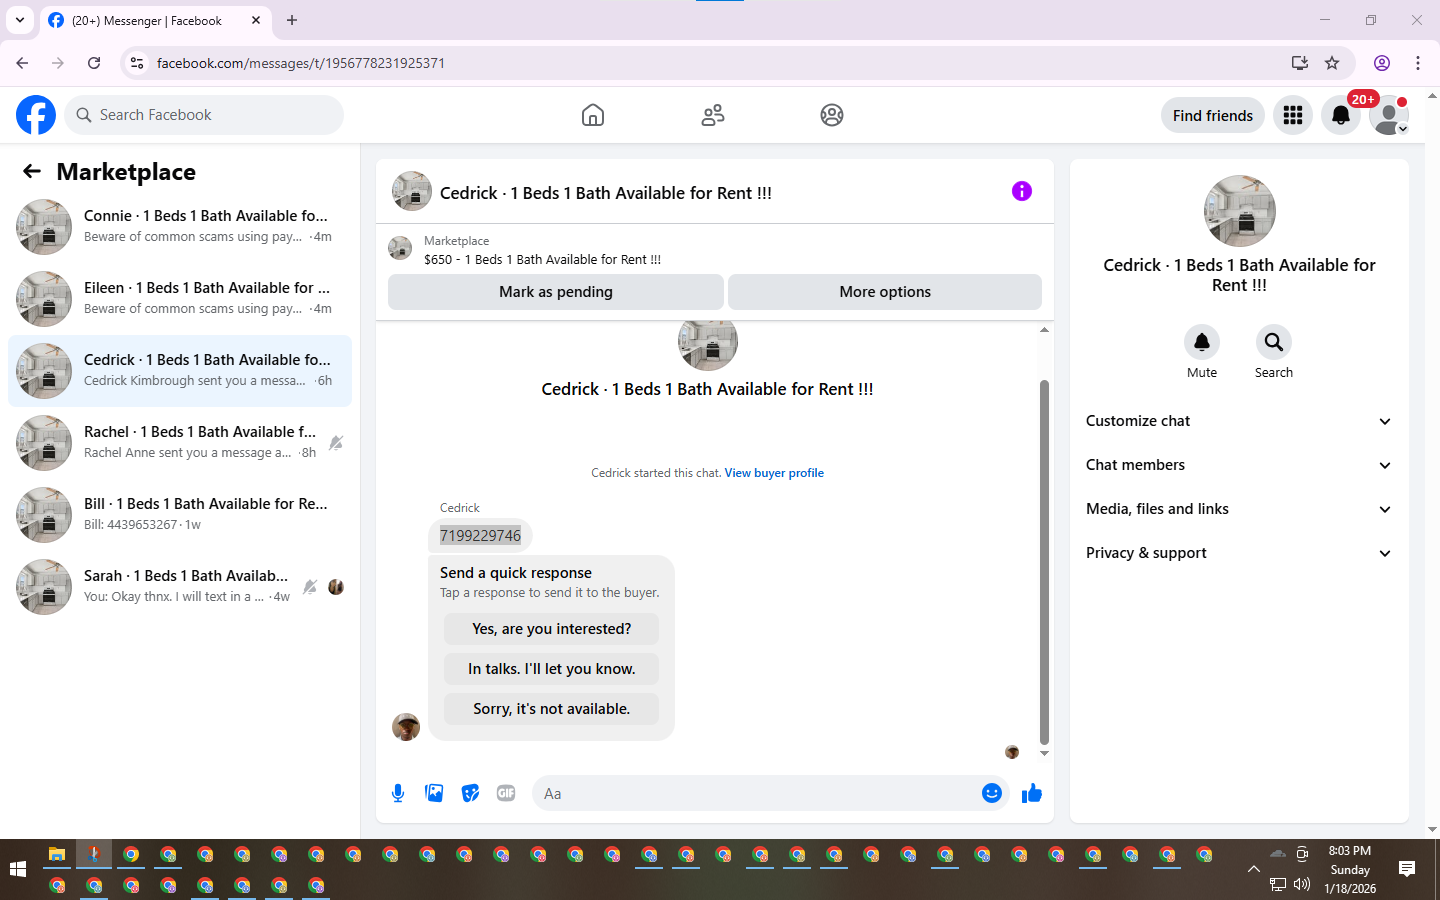Screen dimensions: 1440x900
Task: Open the notifications bell icon
Action: 1341,115
